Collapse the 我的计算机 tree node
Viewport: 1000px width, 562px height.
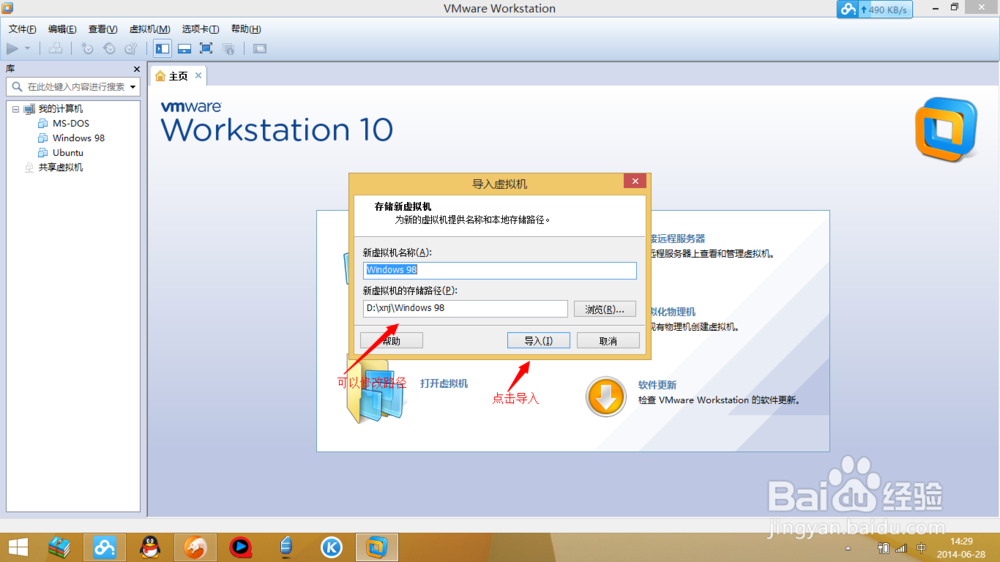(15, 109)
